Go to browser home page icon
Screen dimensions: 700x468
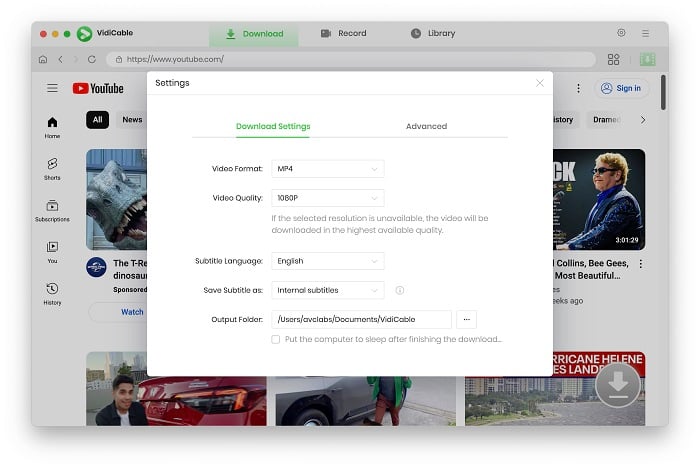pyautogui.click(x=43, y=59)
